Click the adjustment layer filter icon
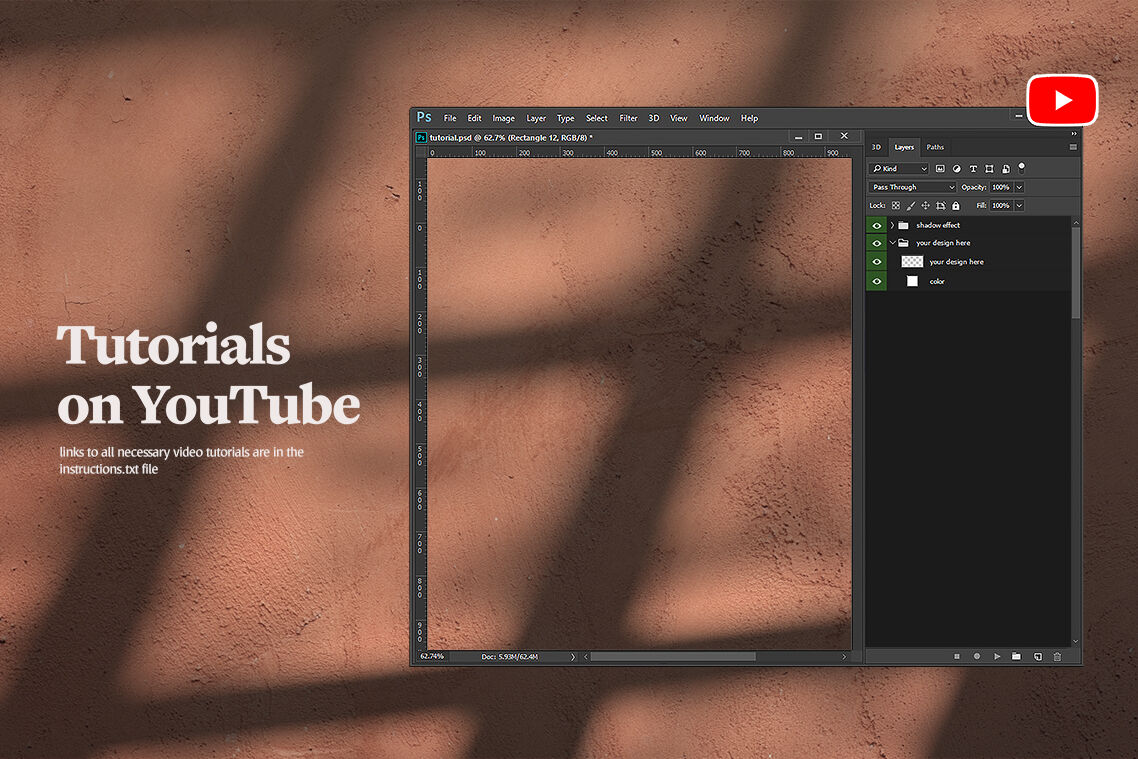Image resolution: width=1138 pixels, height=759 pixels. [956, 169]
